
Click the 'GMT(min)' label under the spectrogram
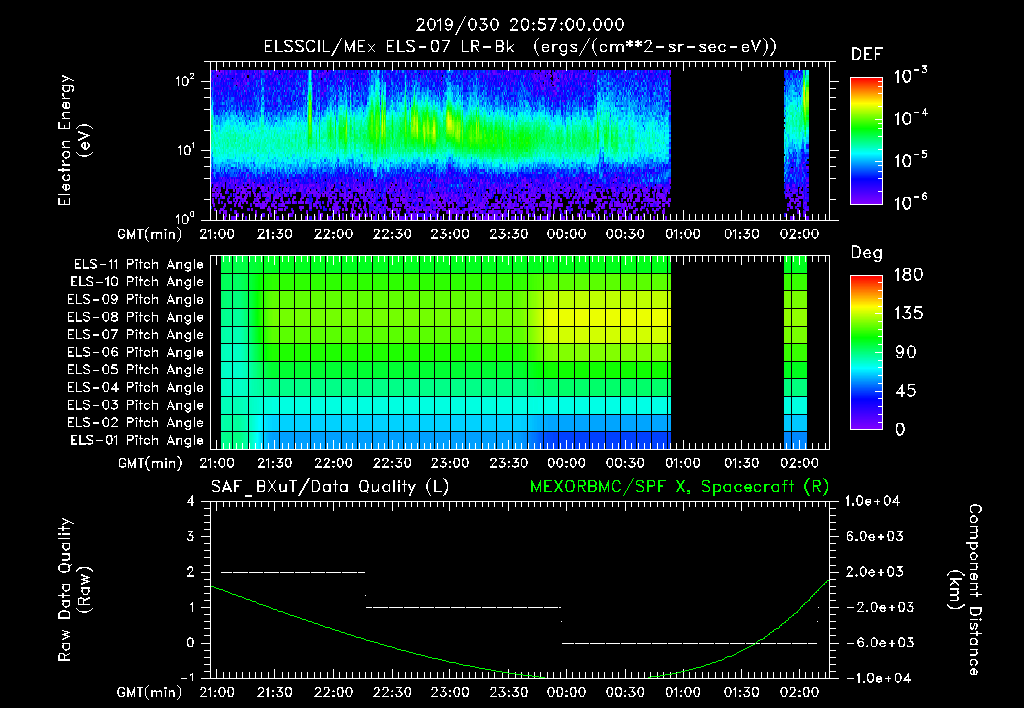(150, 234)
